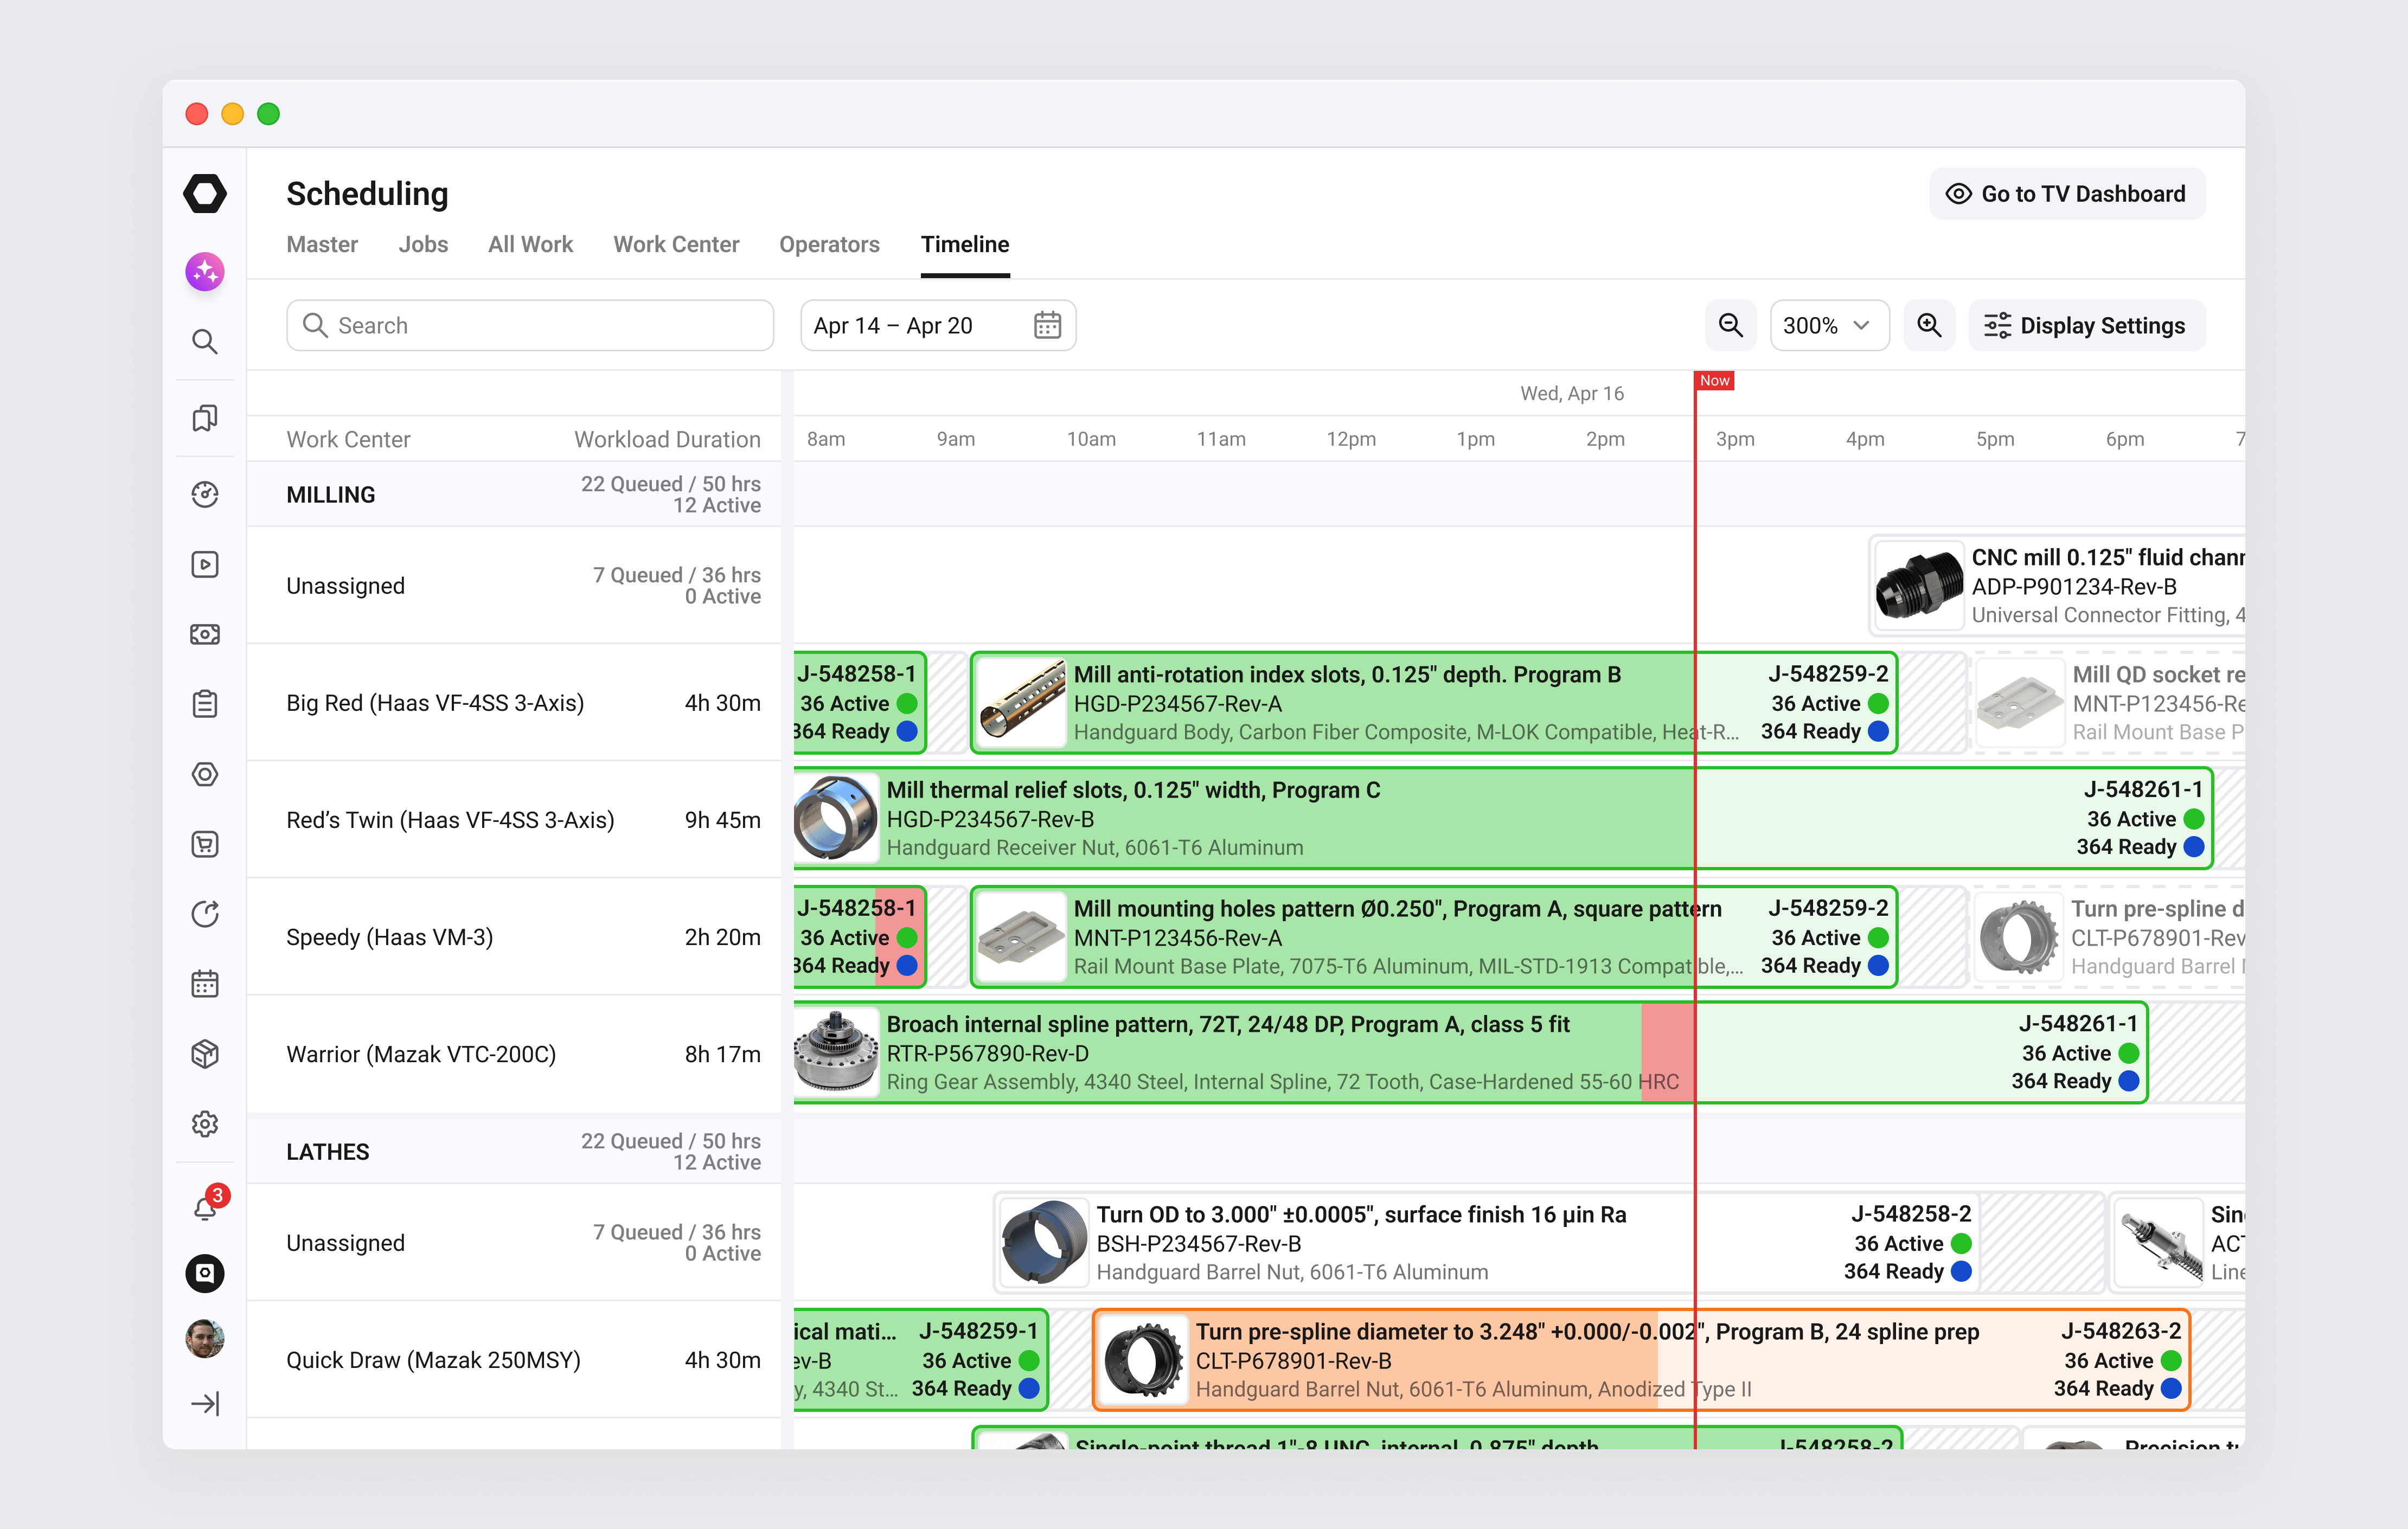Open the Mill thermal relief slots job card
This screenshot has width=2408, height=1529.
[x=1503, y=818]
